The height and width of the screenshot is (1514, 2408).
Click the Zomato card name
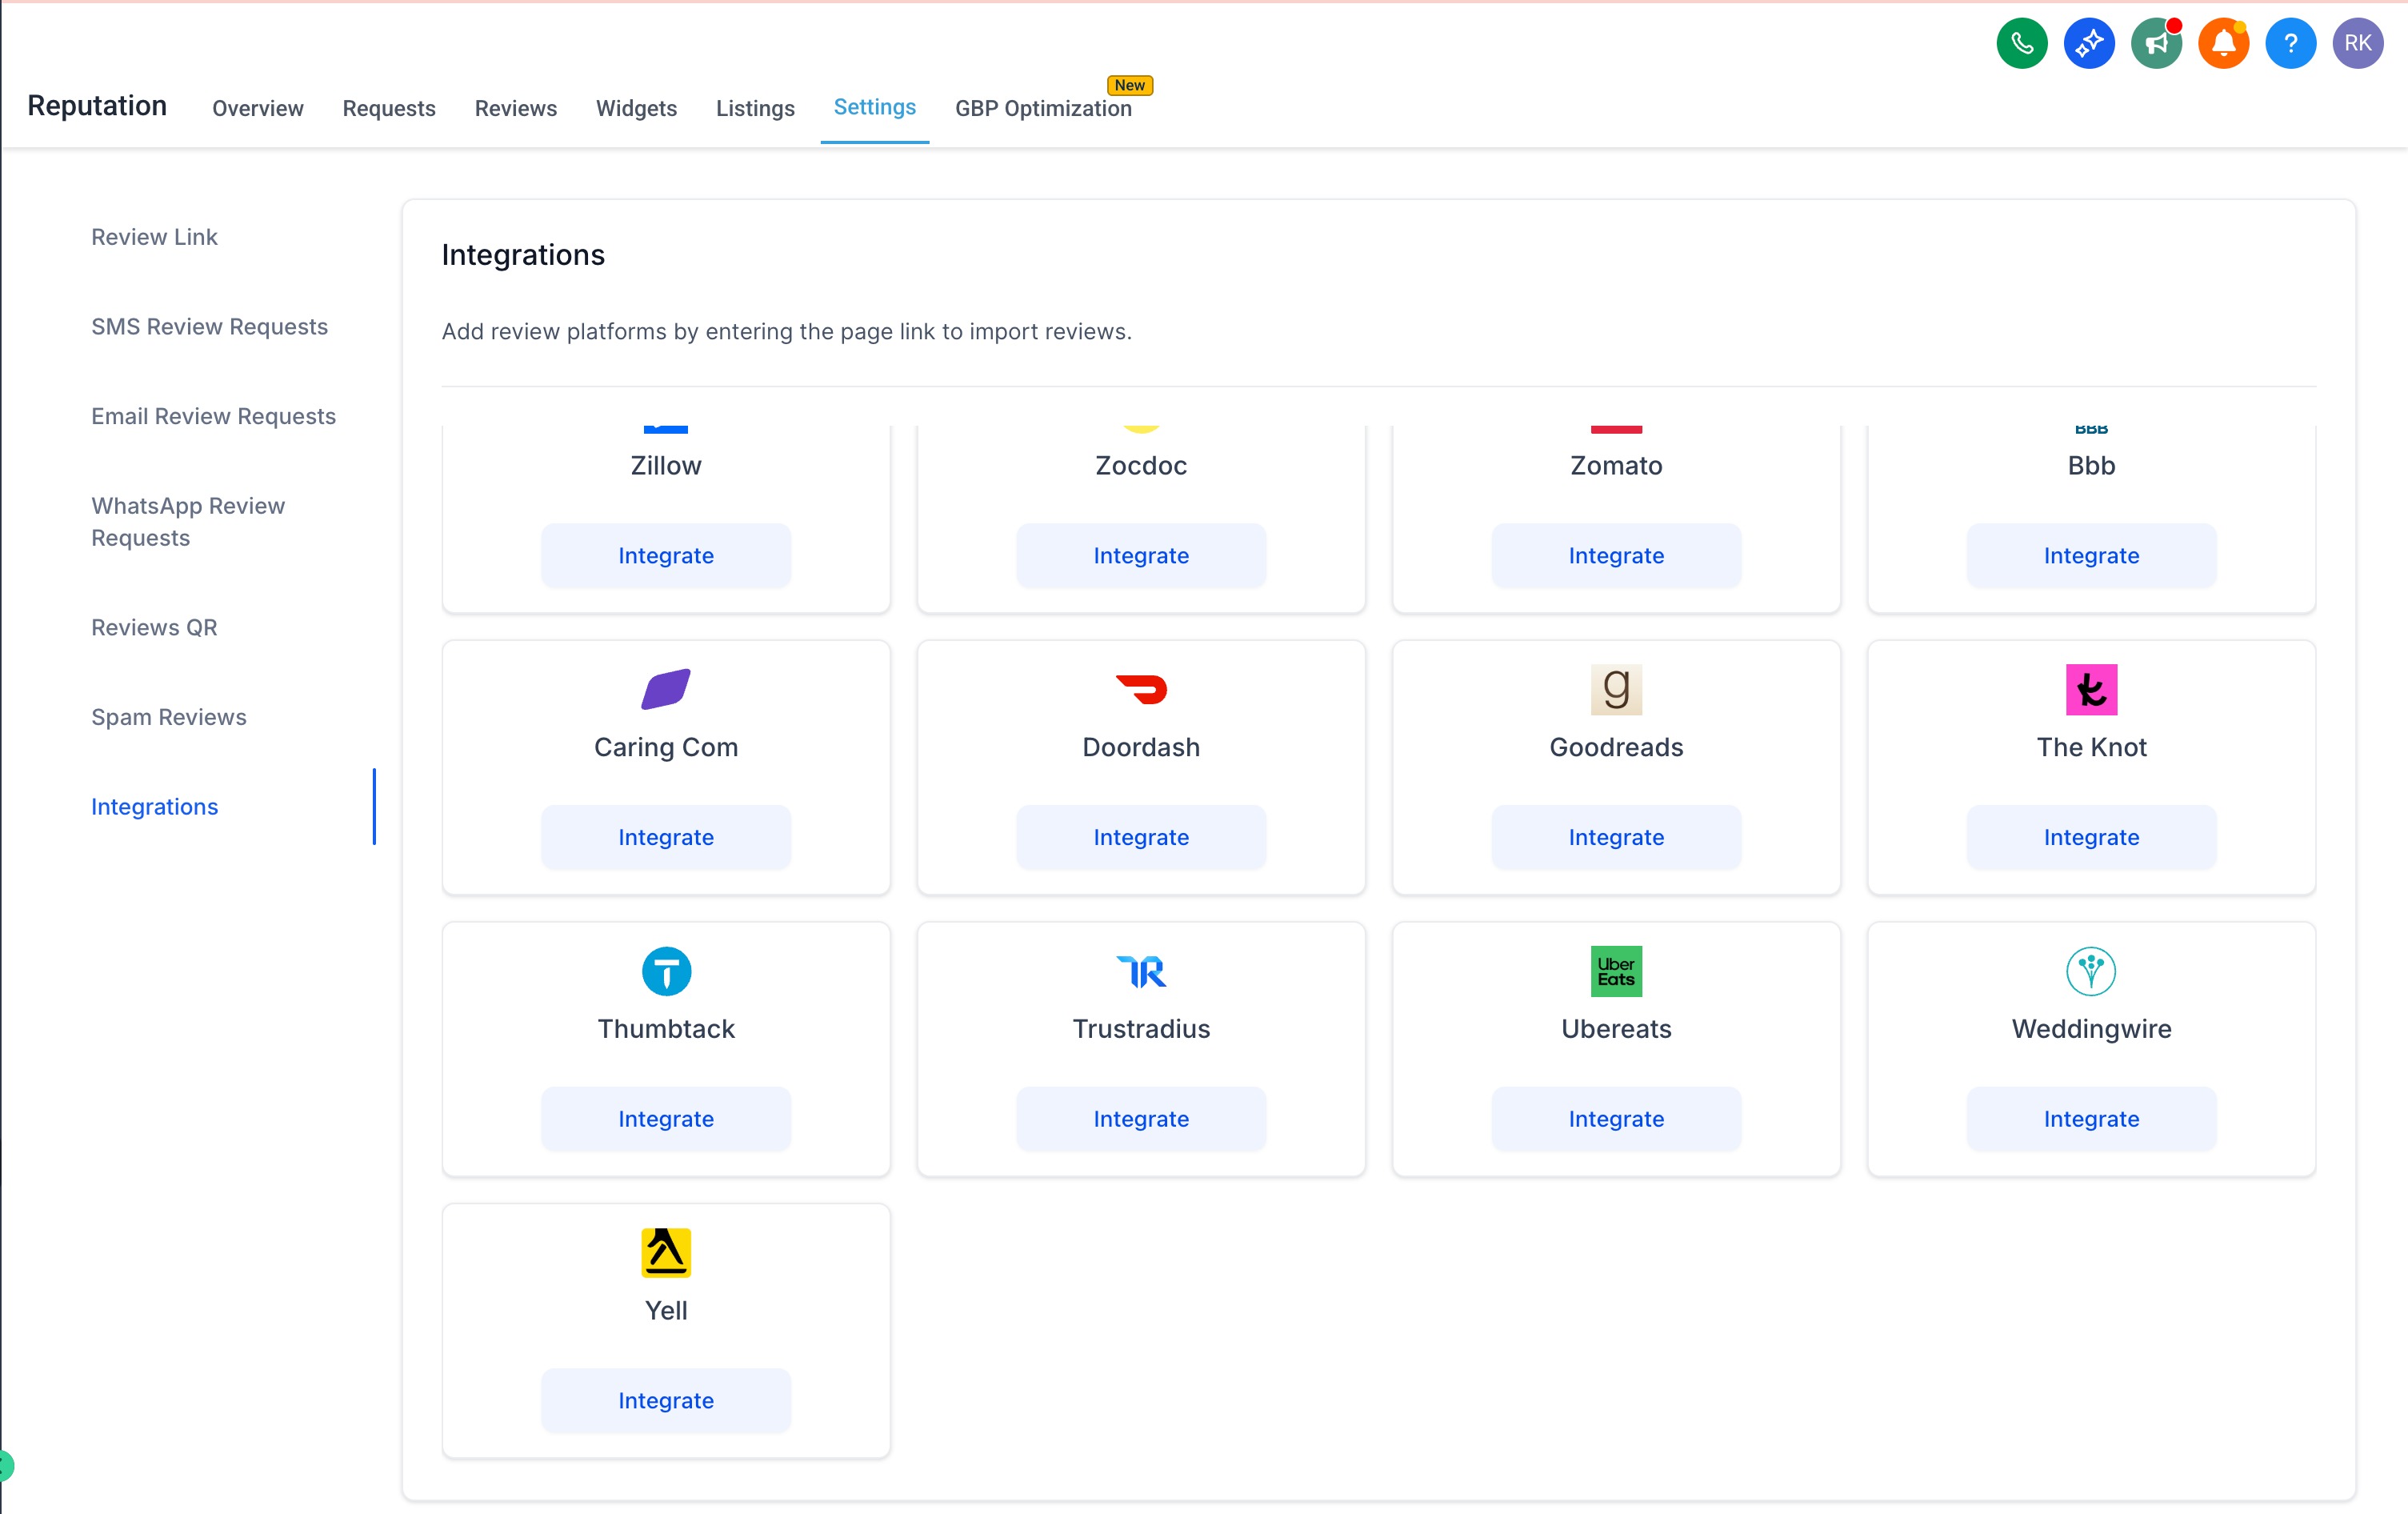click(x=1616, y=465)
